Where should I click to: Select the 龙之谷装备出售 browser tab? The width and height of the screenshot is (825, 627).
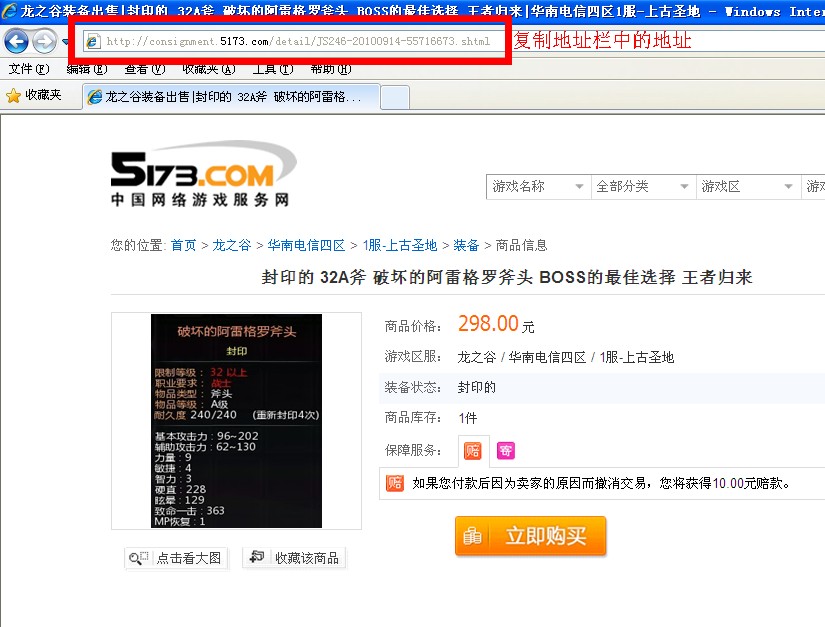[231, 97]
